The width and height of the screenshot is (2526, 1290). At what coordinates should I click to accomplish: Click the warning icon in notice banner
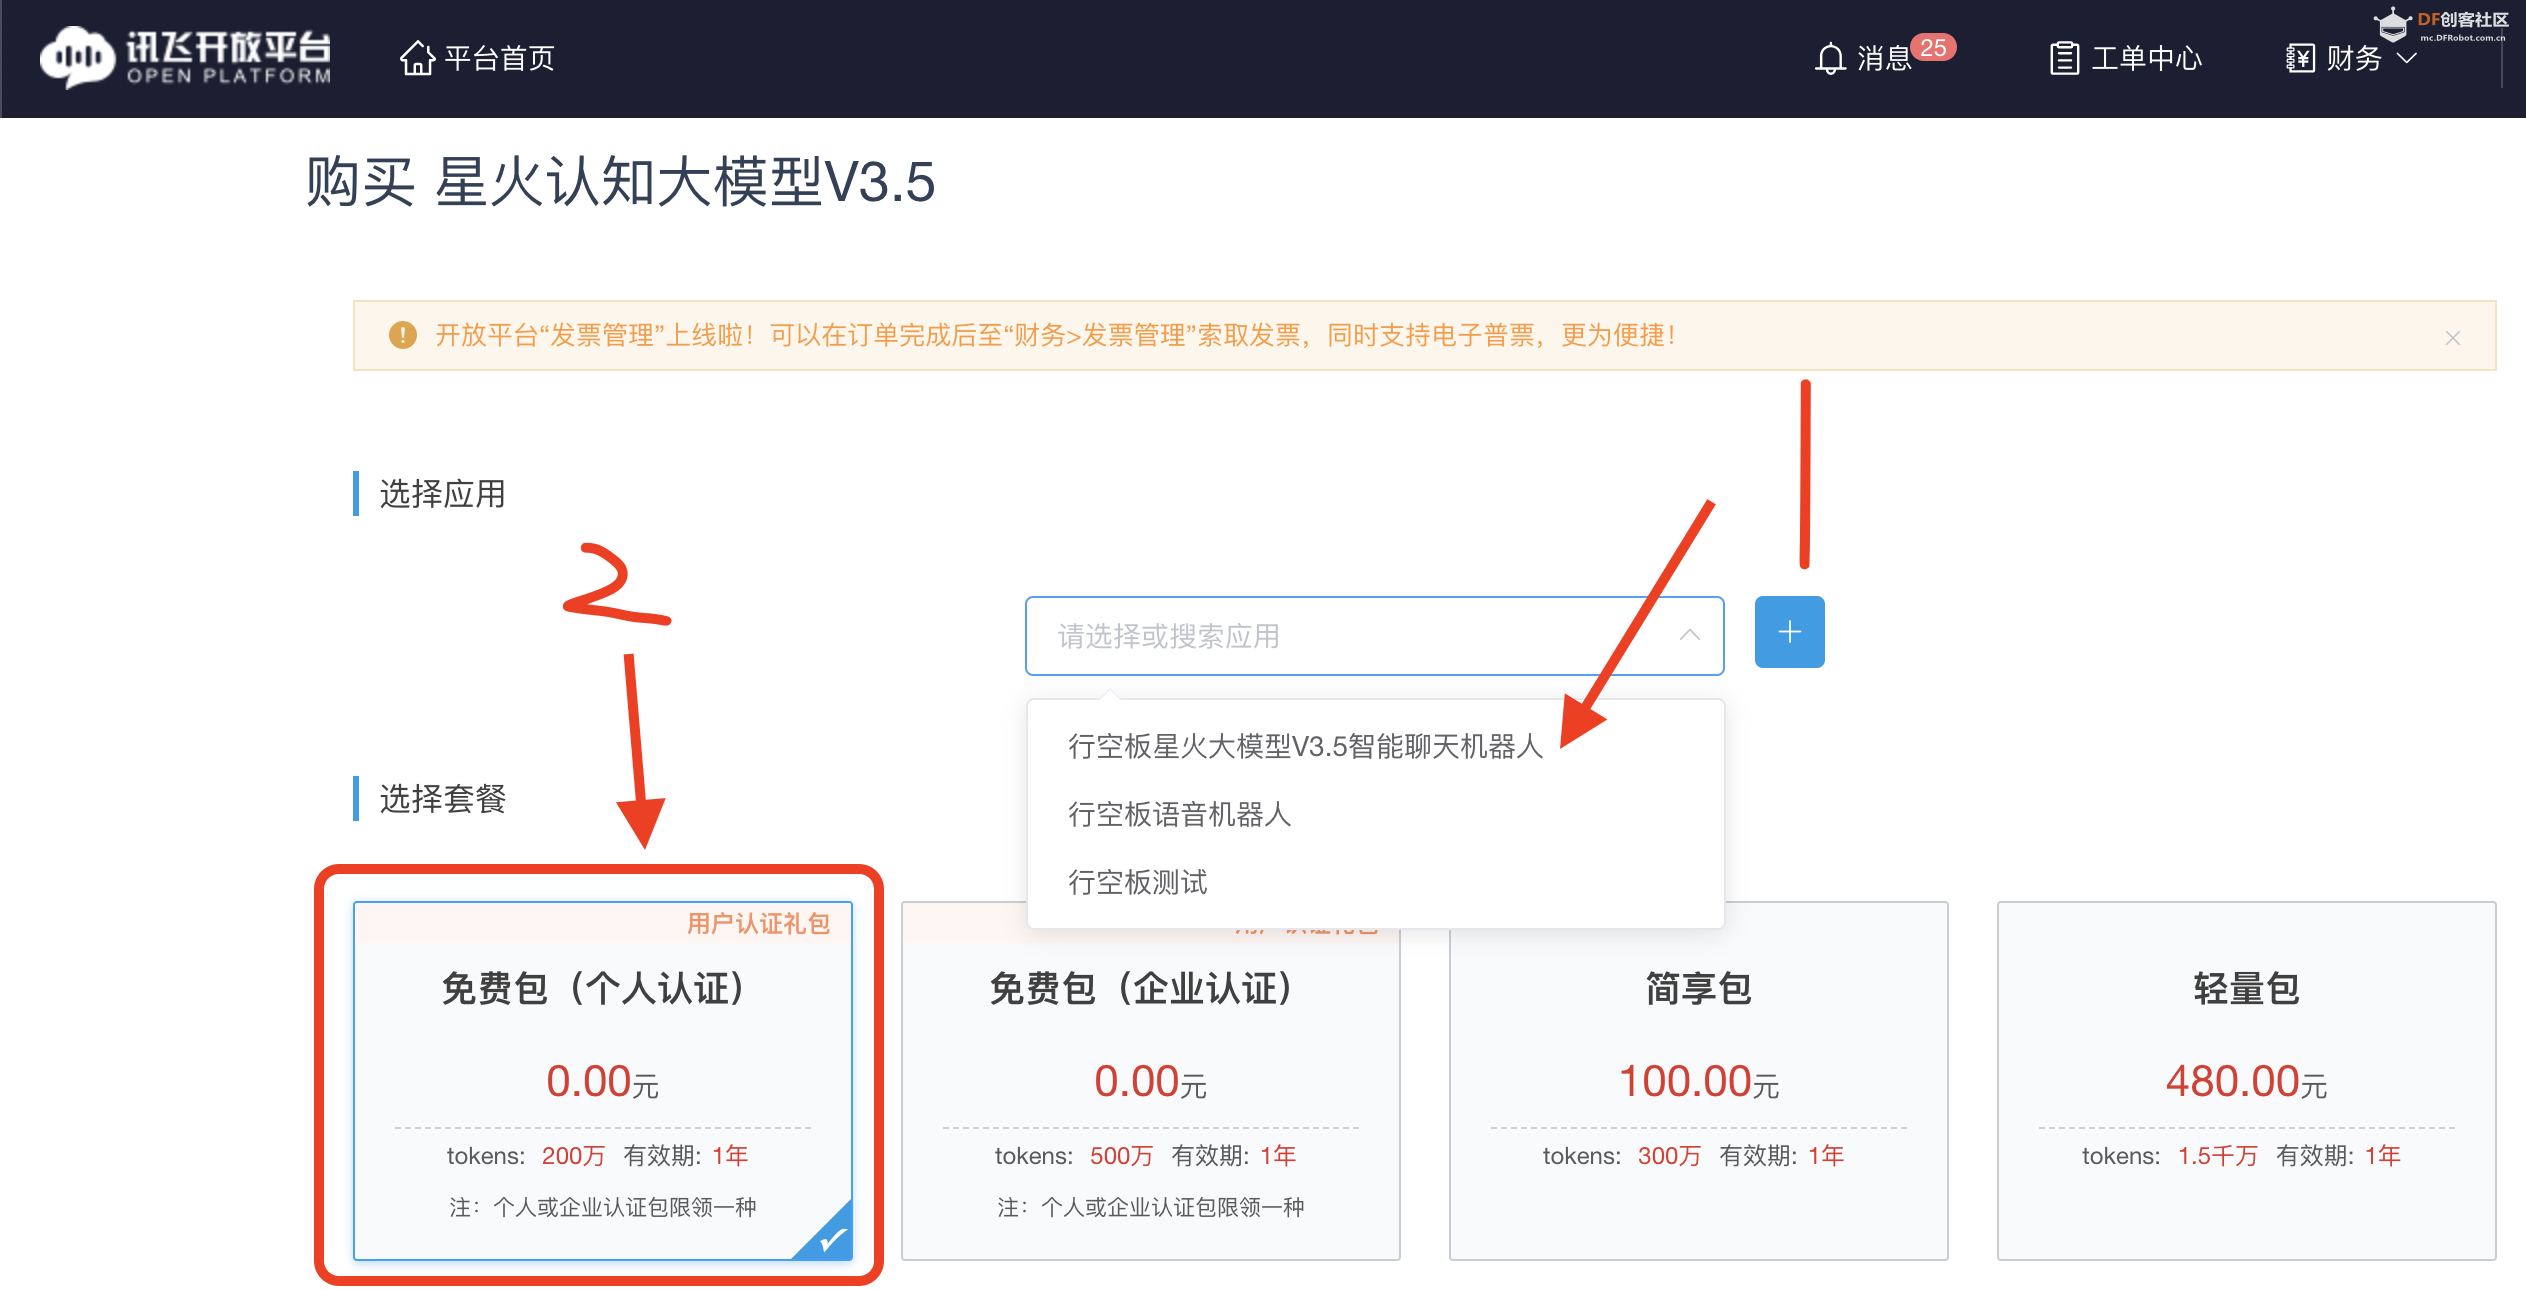coord(402,335)
